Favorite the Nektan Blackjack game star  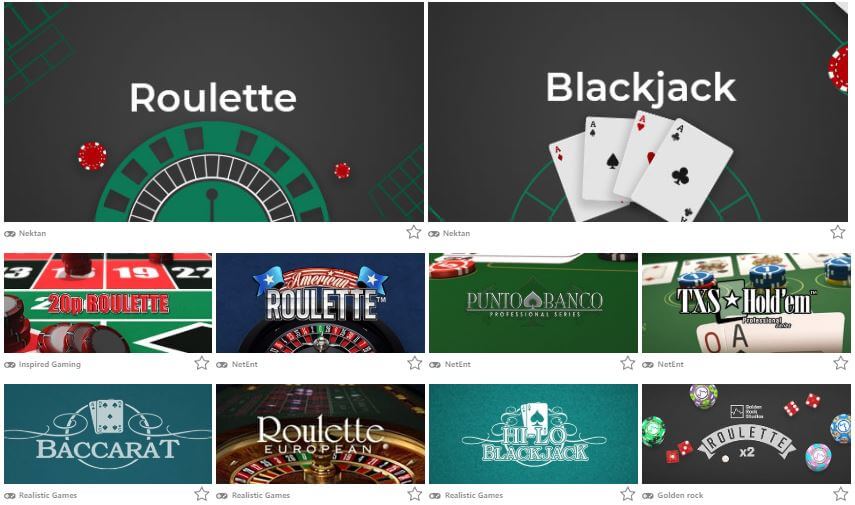point(838,232)
